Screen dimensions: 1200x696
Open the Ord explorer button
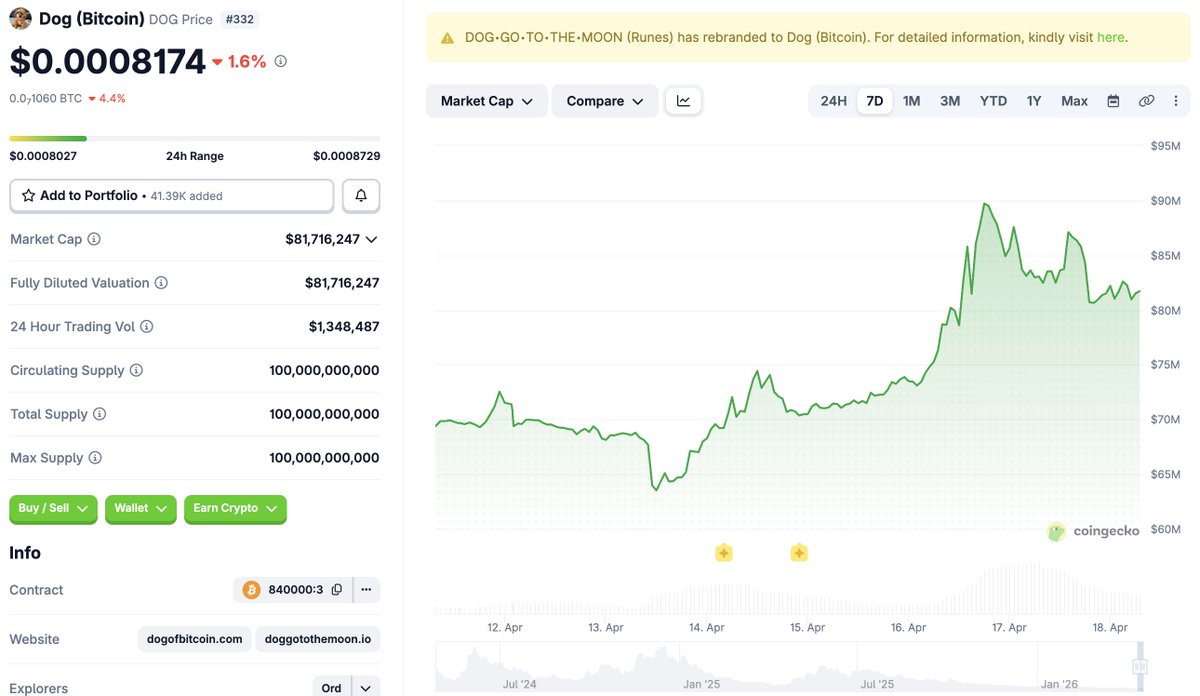[x=332, y=688]
